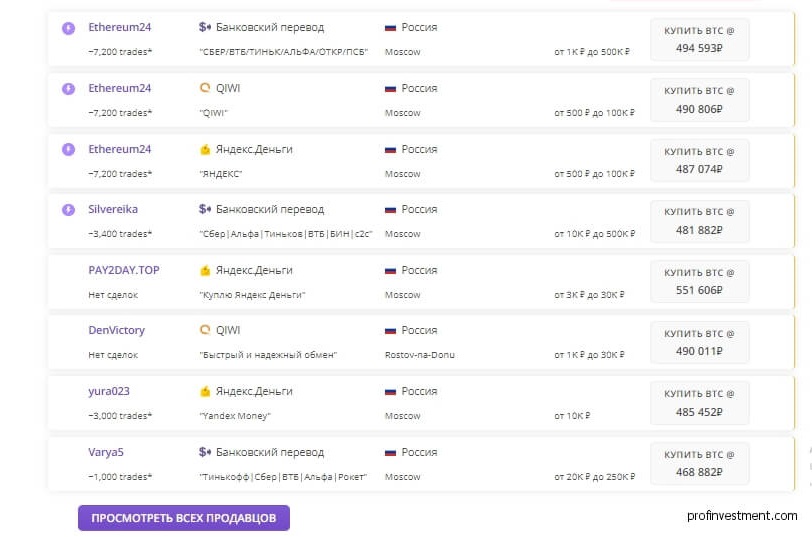The width and height of the screenshot is (812, 537).
Task: Click QIWI icon in DenVictory row
Action: coord(205,330)
